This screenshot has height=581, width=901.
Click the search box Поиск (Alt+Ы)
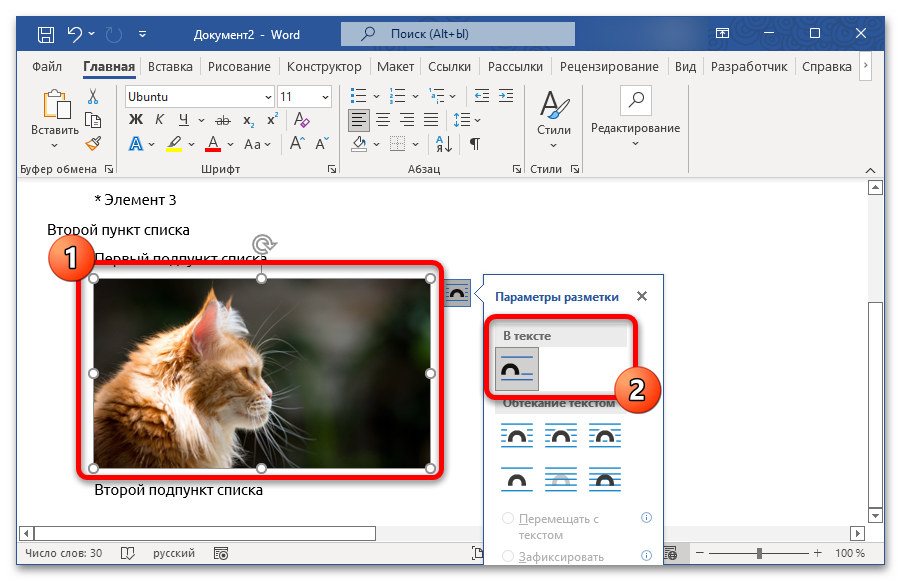point(458,34)
